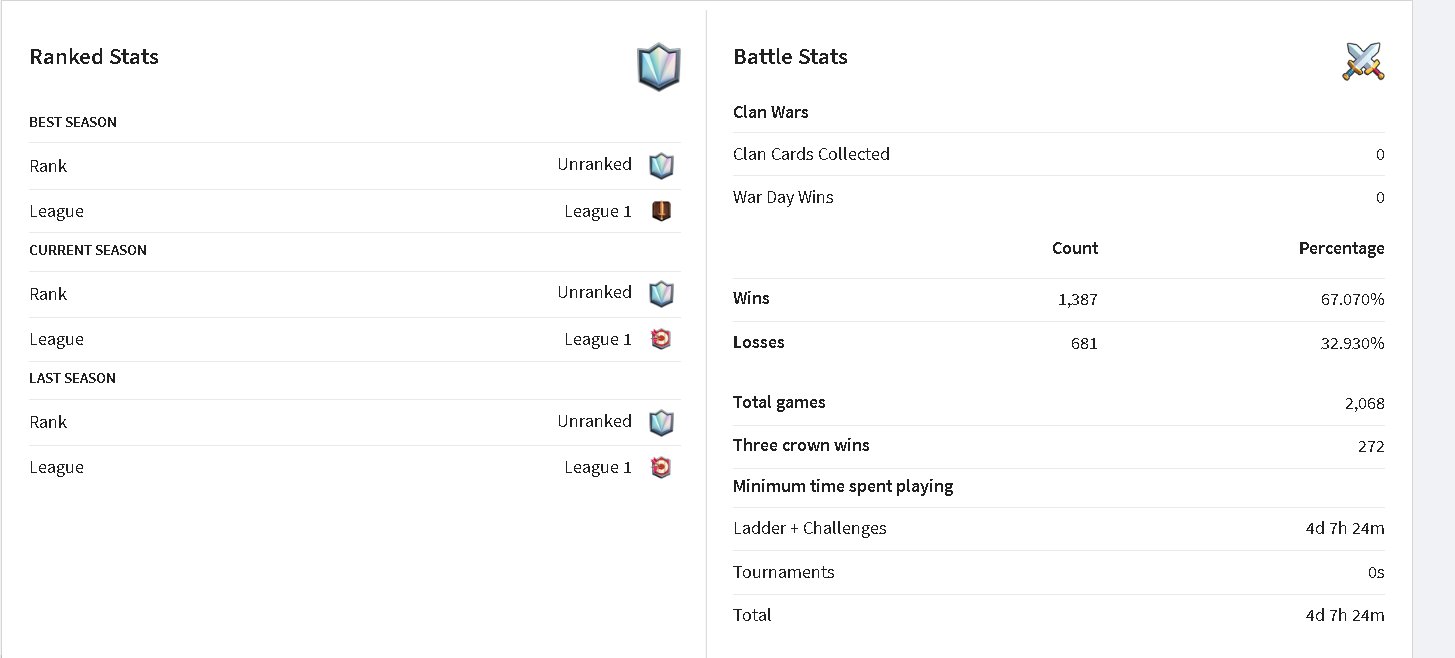Viewport: 1455px width, 658px height.
Task: Click the Three crown wins row label
Action: point(801,445)
